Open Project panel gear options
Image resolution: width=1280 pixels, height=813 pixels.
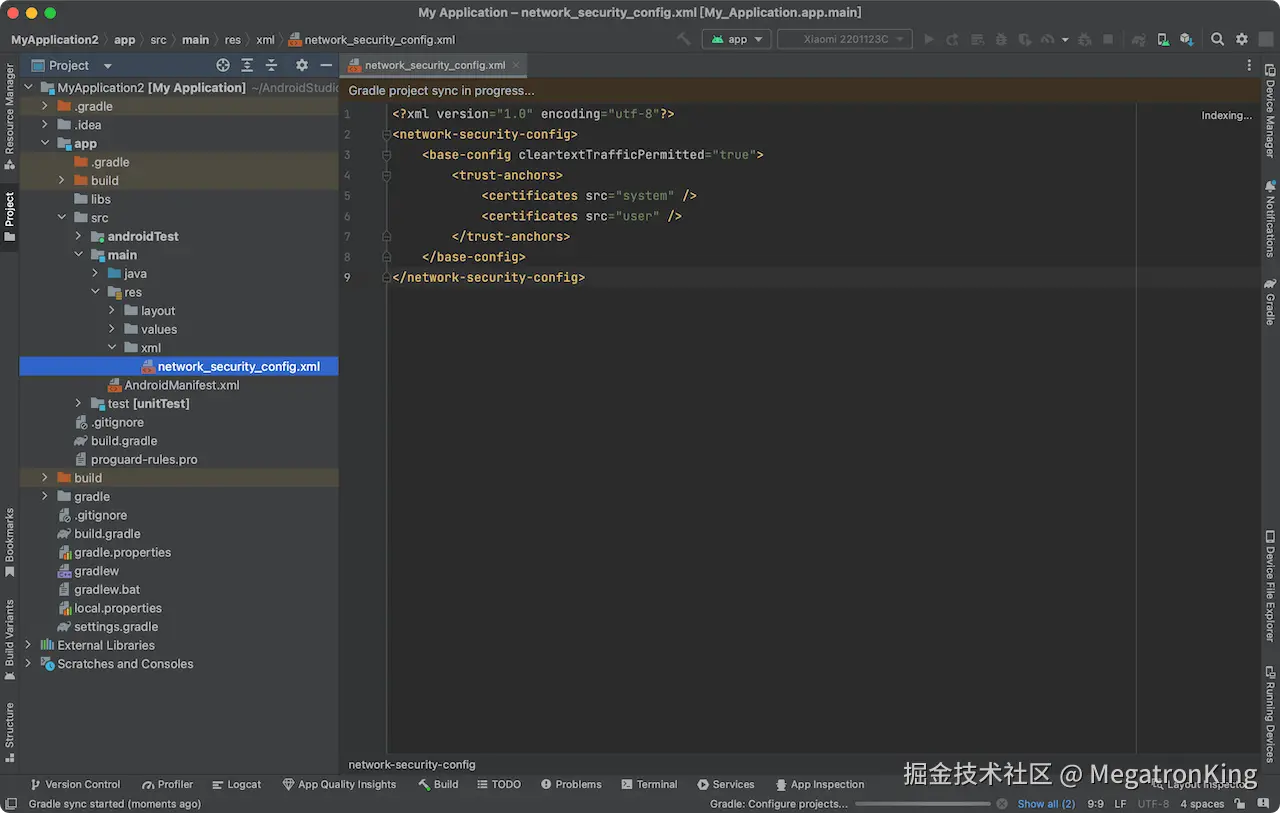302,65
